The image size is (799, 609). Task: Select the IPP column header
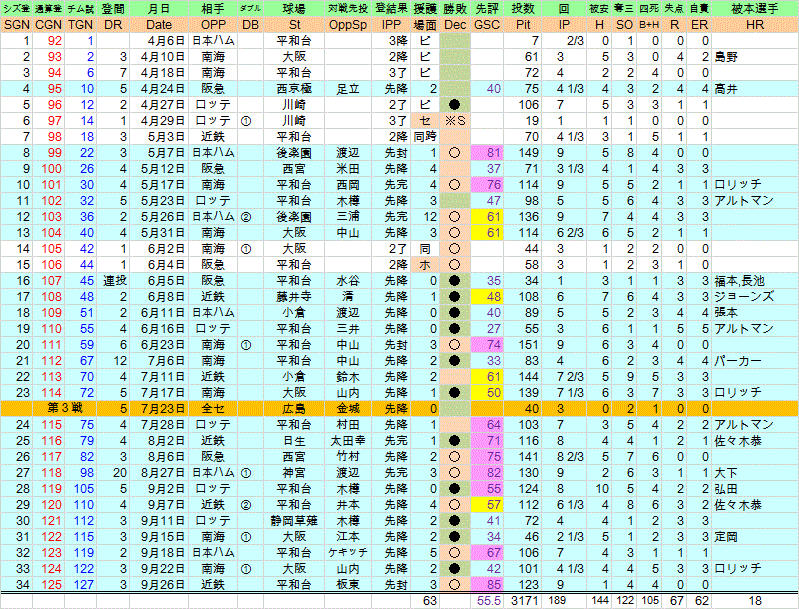391,24
